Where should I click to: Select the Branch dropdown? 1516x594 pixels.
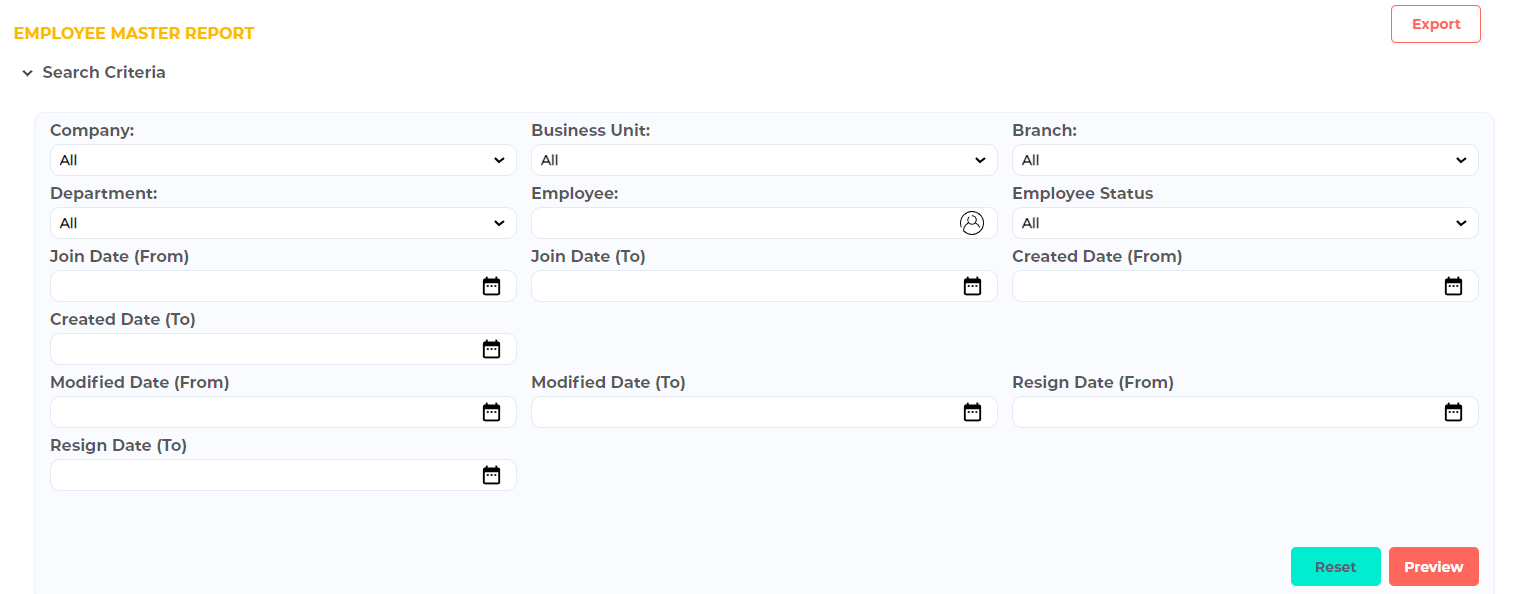[1245, 160]
